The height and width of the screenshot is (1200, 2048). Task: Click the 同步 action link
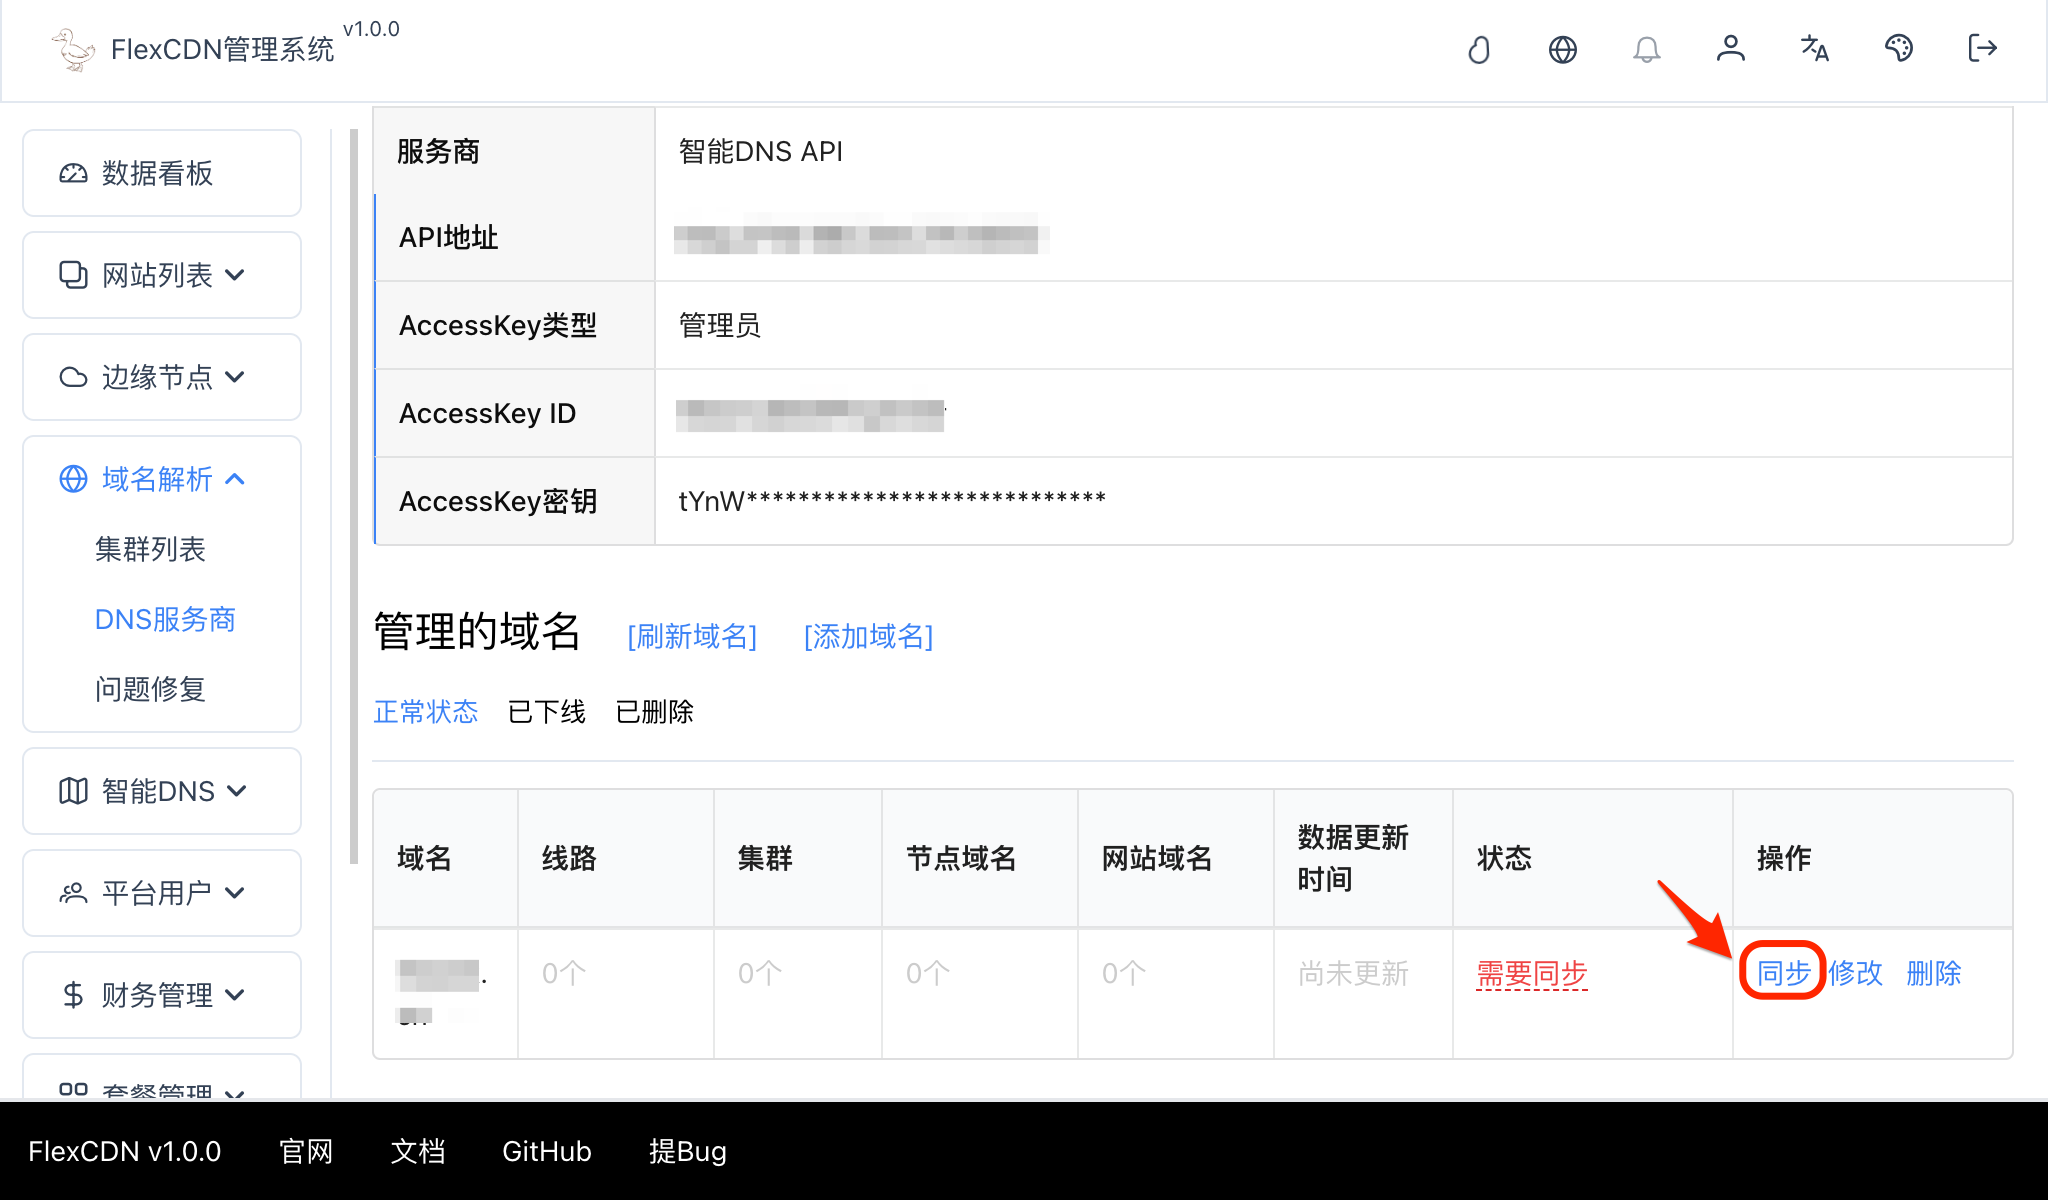click(x=1782, y=973)
